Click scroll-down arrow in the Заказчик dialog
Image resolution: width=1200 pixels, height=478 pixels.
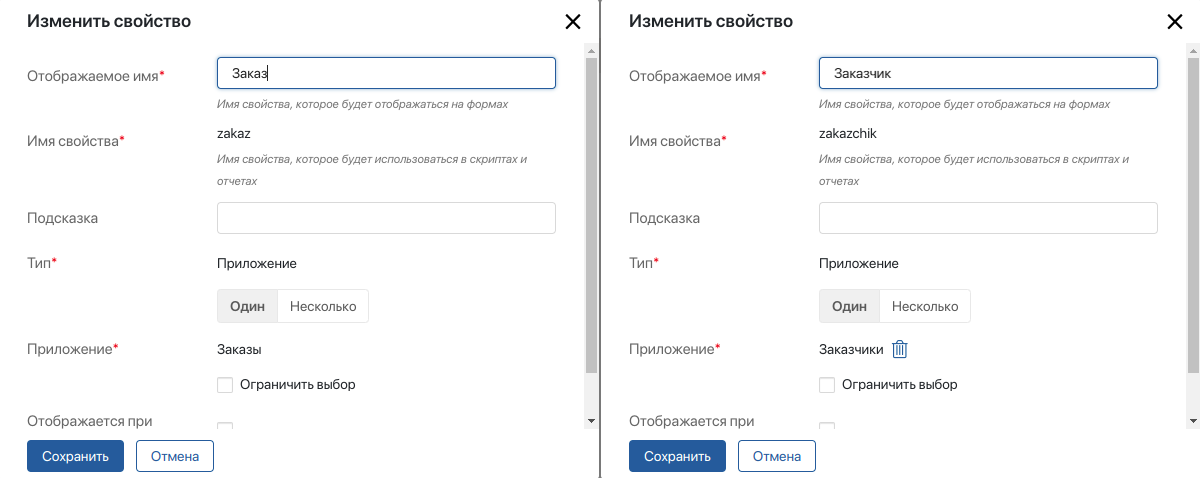[x=1193, y=420]
